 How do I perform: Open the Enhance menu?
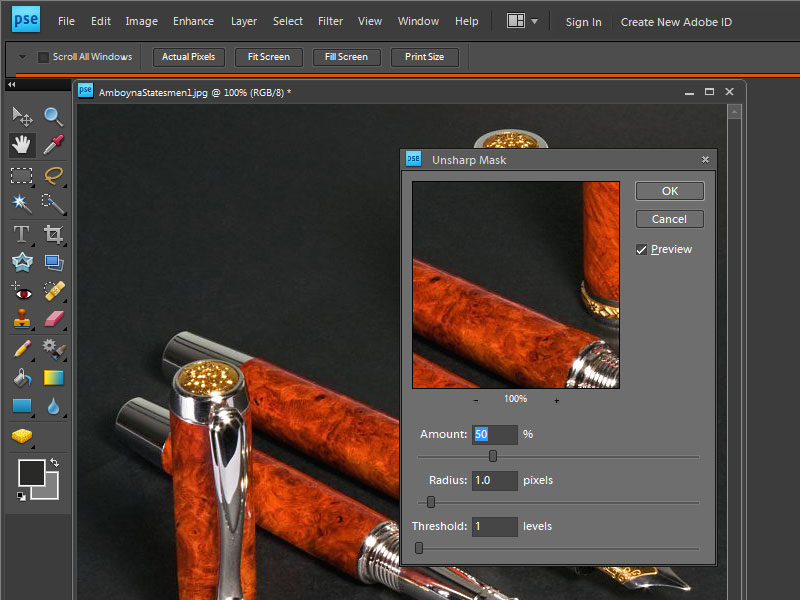pos(193,21)
